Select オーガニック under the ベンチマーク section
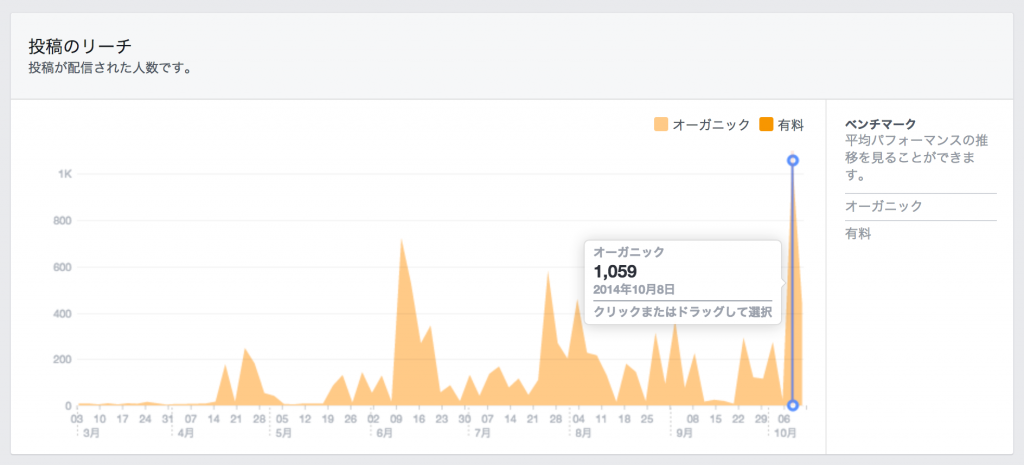Image resolution: width=1024 pixels, height=465 pixels. [x=883, y=205]
